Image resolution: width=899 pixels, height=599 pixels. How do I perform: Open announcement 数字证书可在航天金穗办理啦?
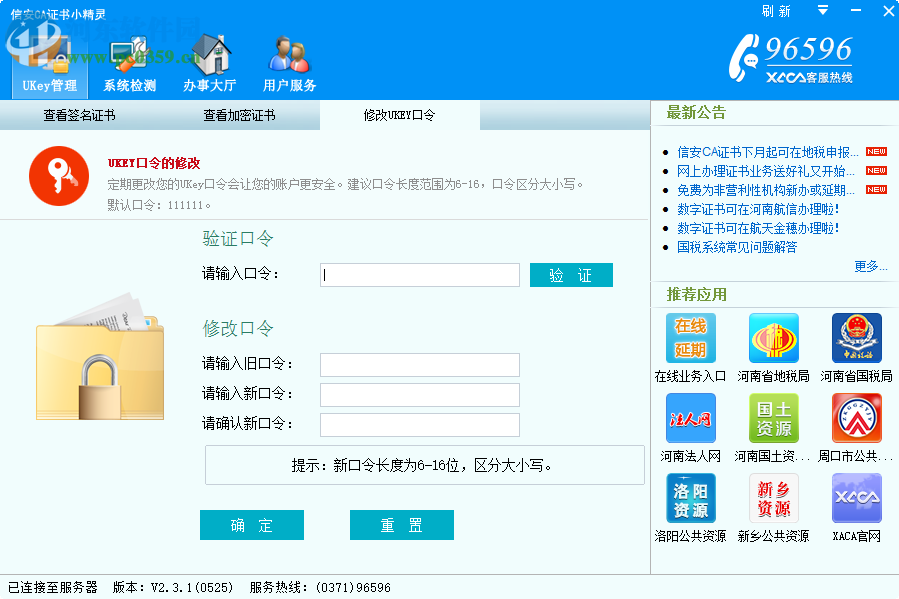click(x=758, y=228)
